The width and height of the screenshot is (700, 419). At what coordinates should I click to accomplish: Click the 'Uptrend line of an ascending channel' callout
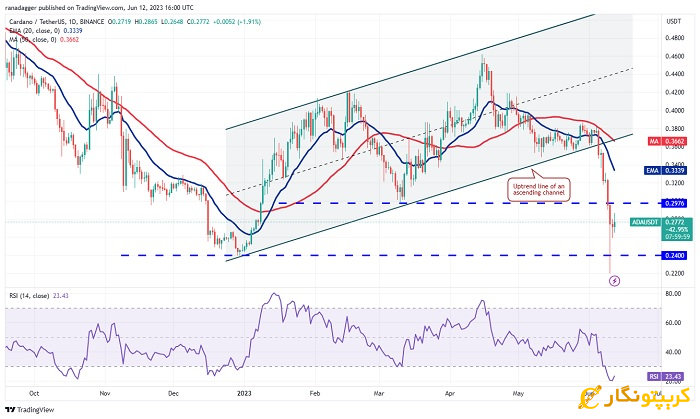[538, 189]
